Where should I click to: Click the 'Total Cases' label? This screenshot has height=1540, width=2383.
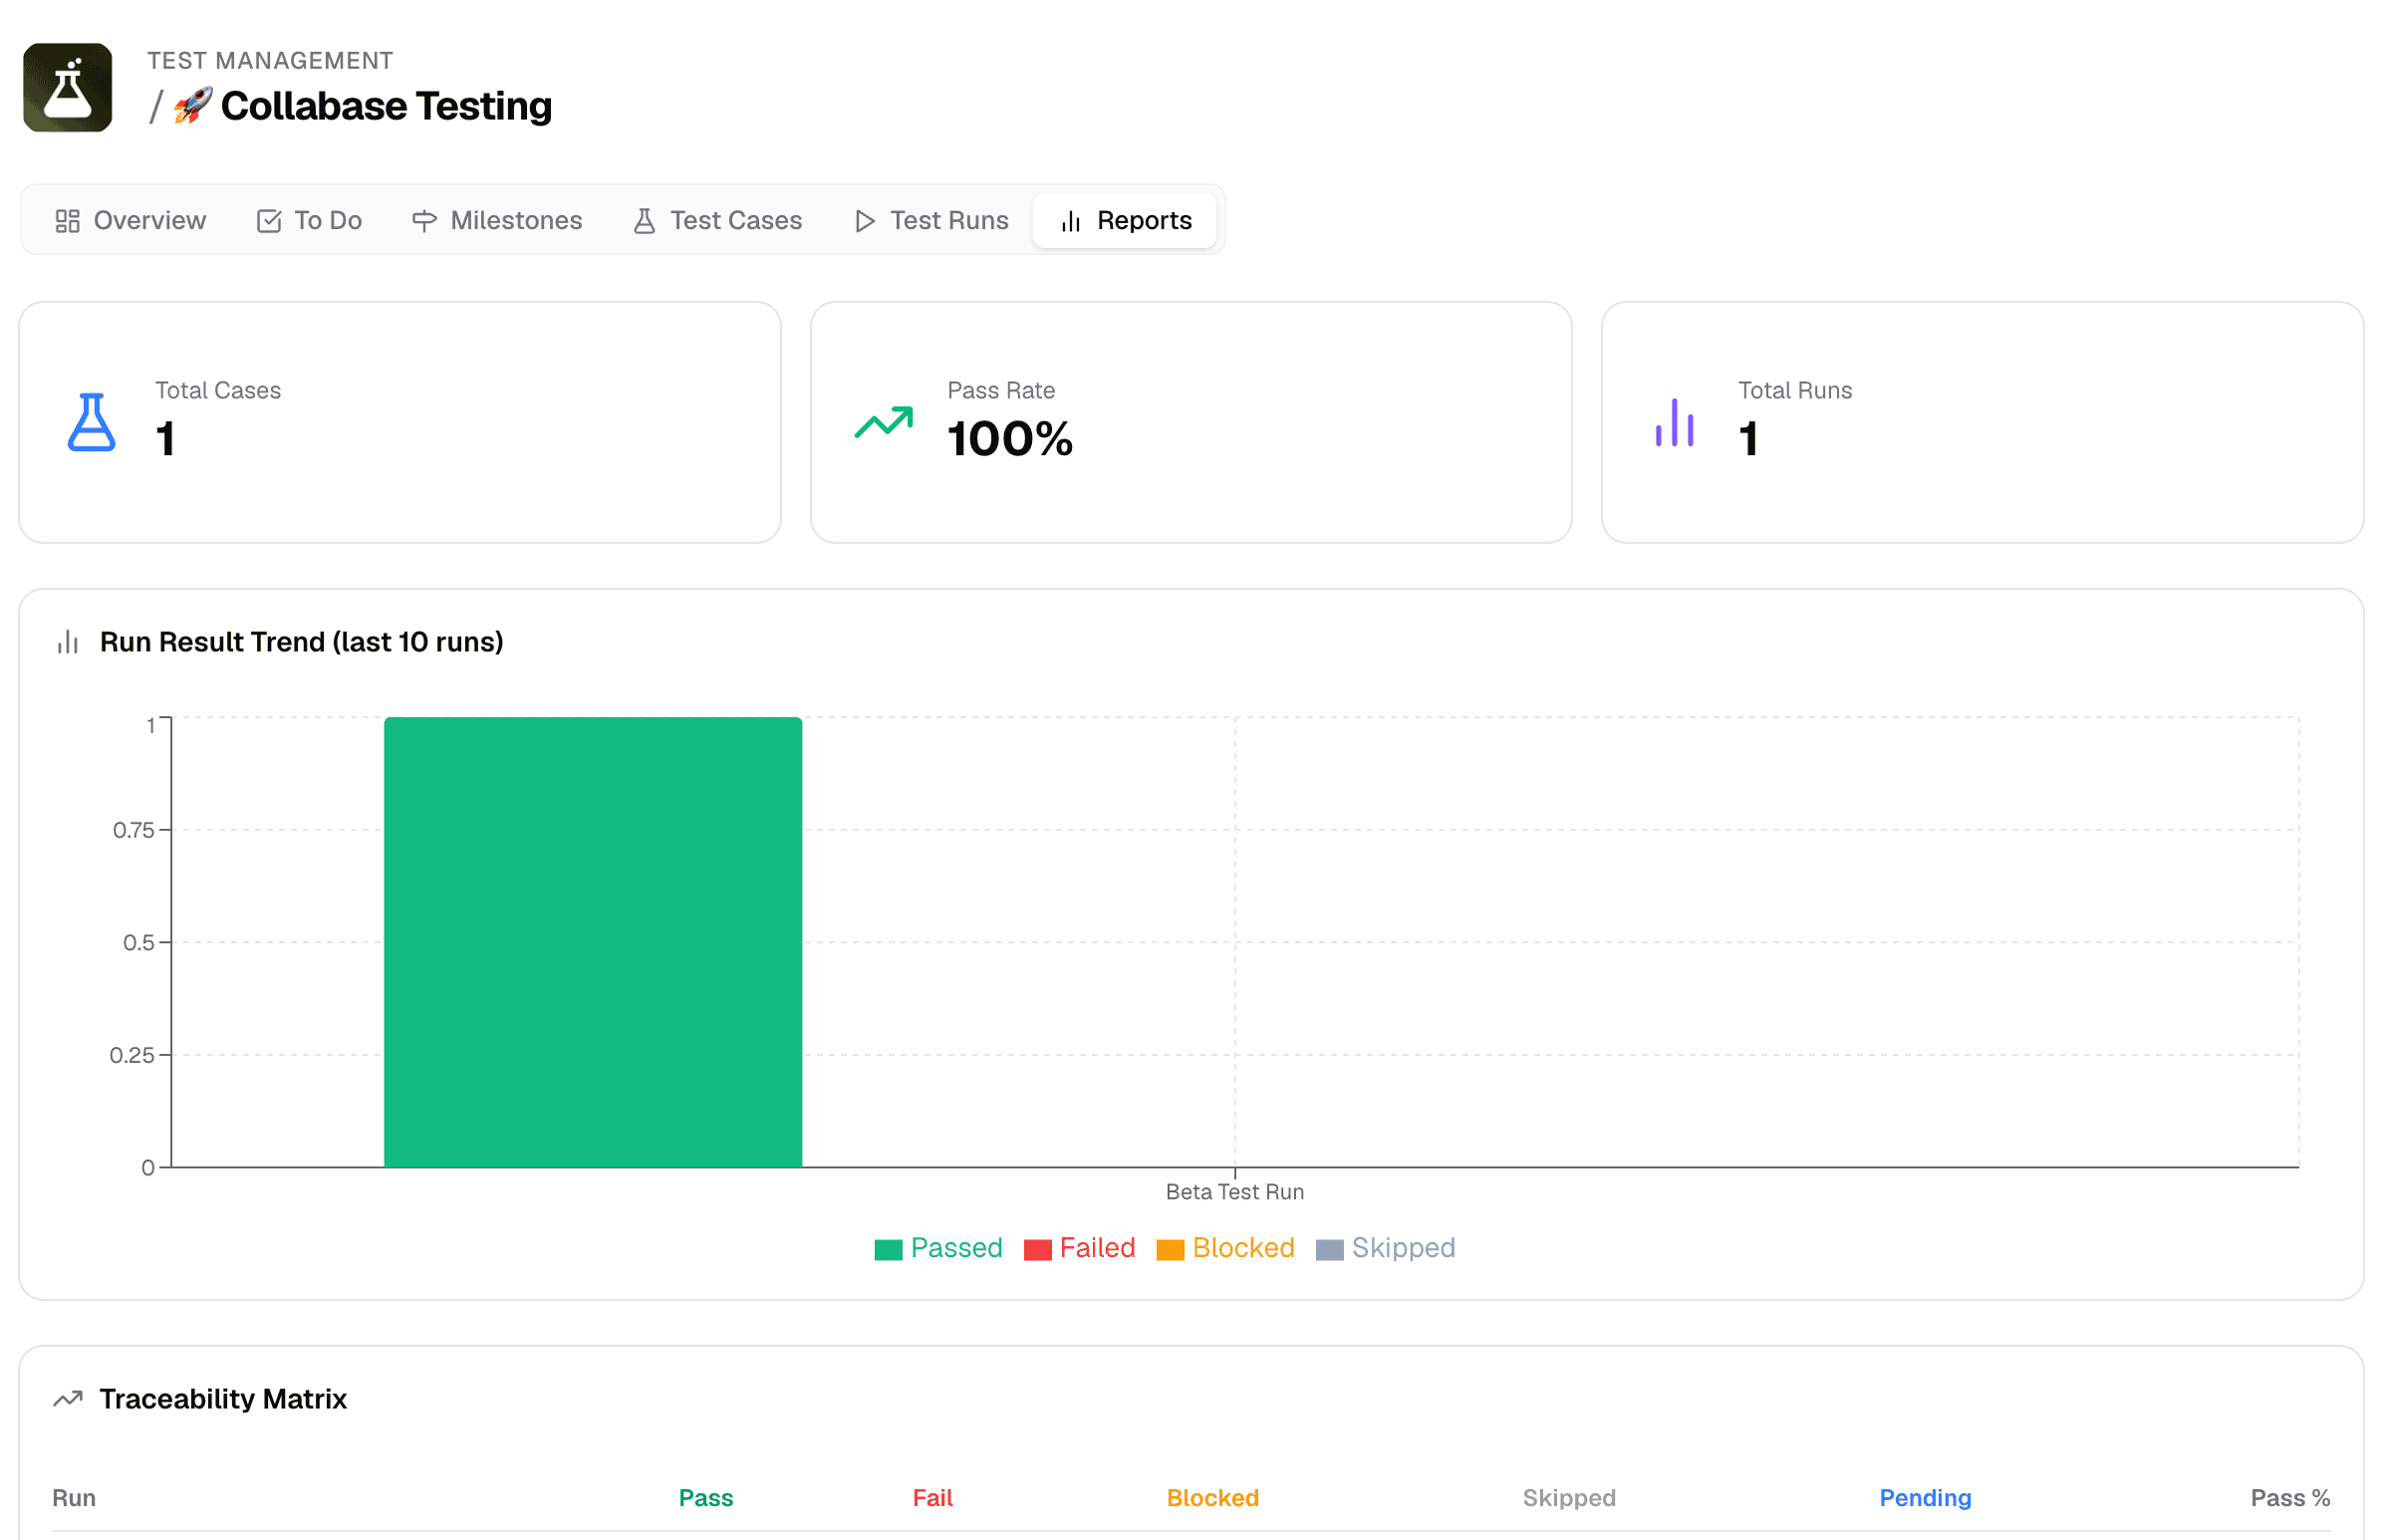pos(218,390)
